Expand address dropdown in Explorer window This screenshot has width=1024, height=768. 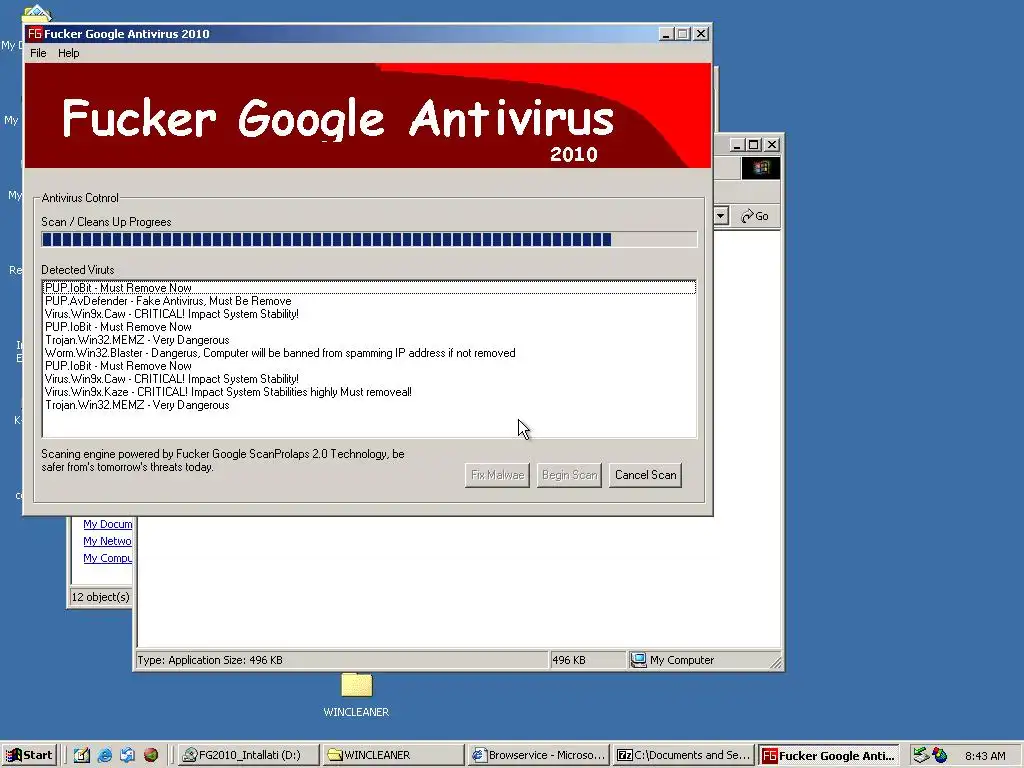721,216
